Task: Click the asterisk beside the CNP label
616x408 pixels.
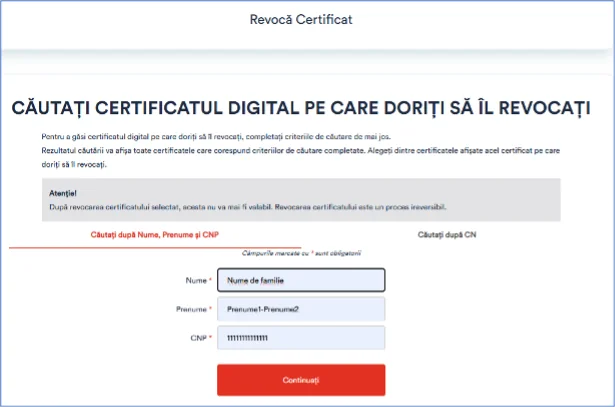Action: pyautogui.click(x=211, y=339)
